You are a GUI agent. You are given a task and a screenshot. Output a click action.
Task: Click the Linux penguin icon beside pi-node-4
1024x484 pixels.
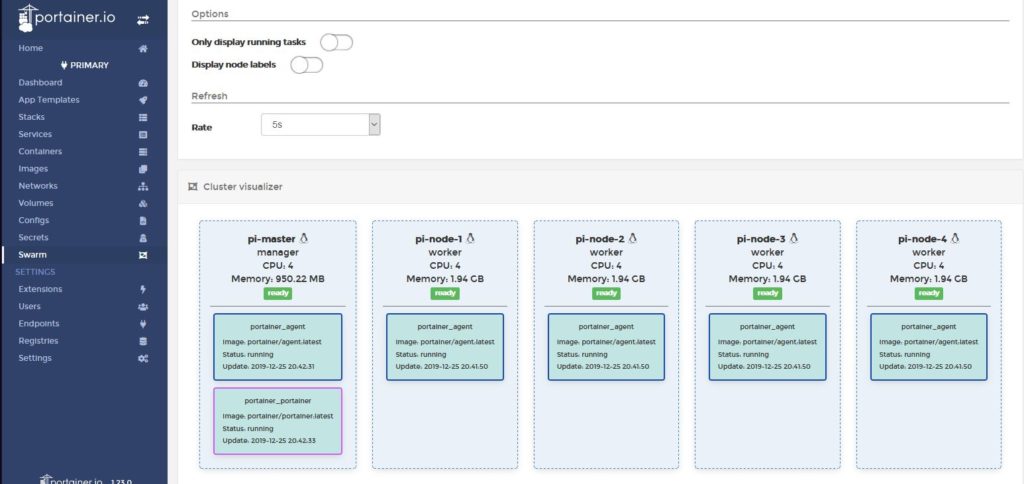click(x=955, y=238)
